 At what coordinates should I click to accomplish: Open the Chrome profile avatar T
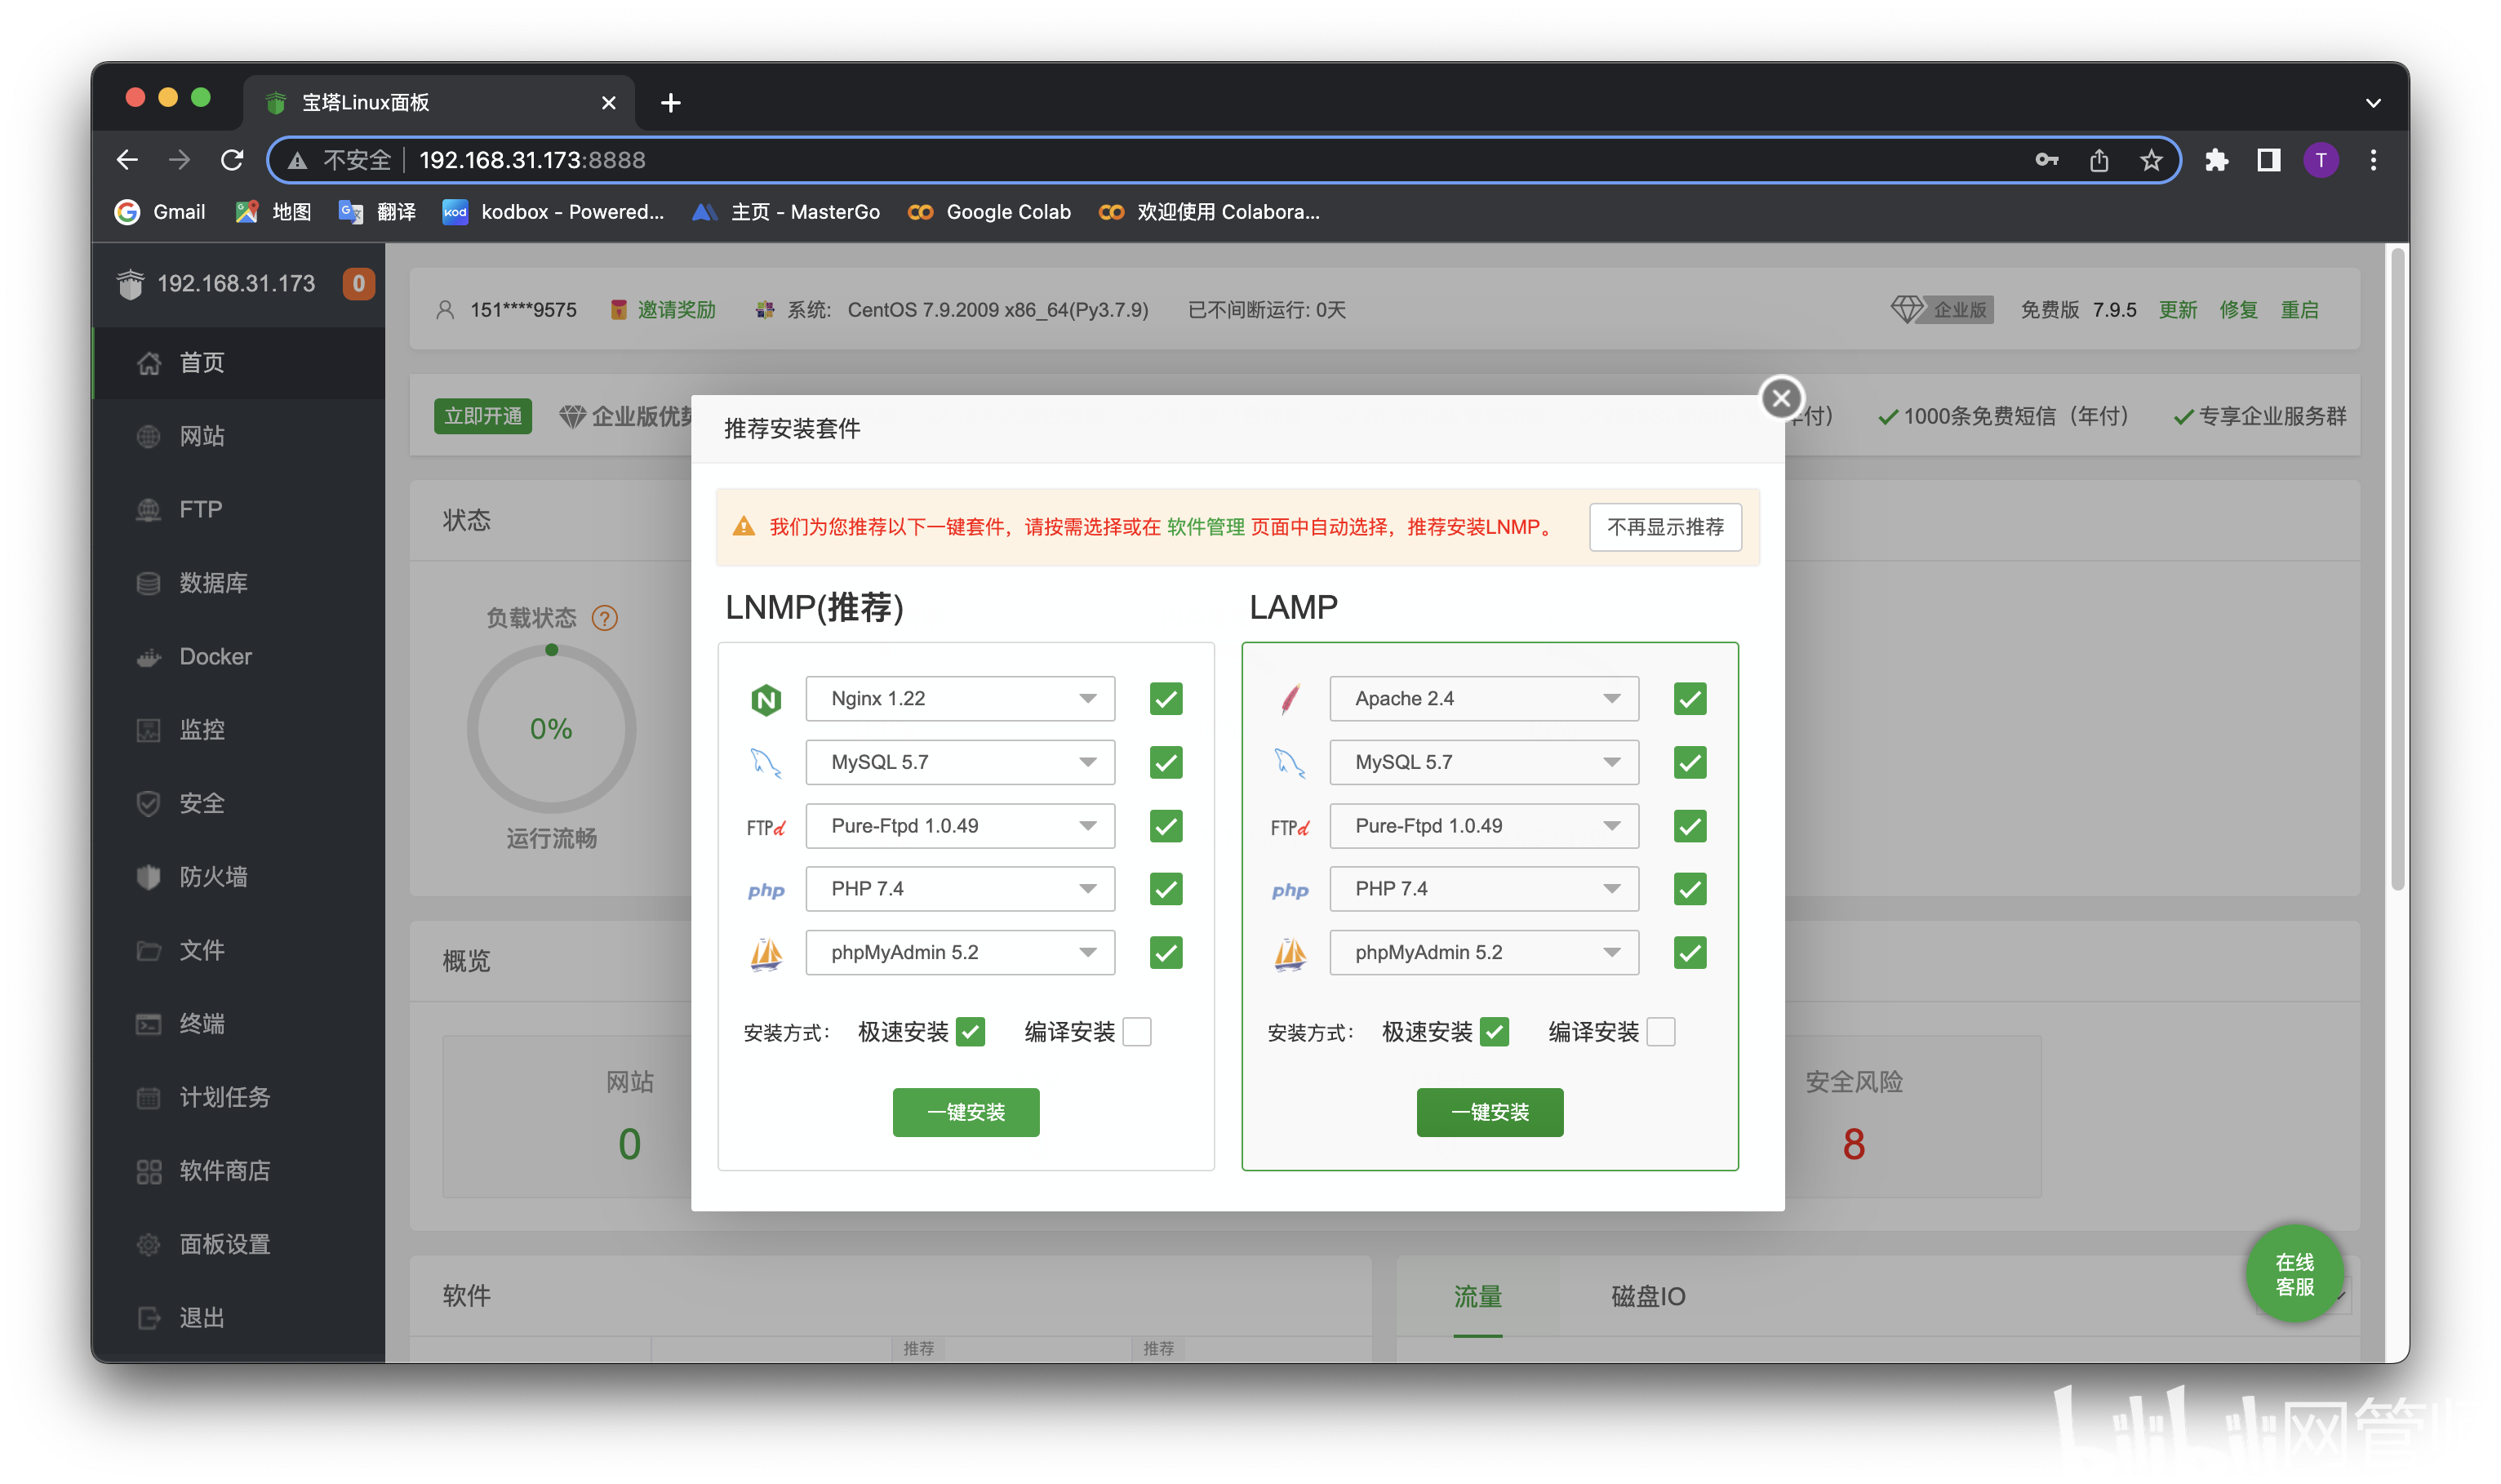click(x=2320, y=160)
